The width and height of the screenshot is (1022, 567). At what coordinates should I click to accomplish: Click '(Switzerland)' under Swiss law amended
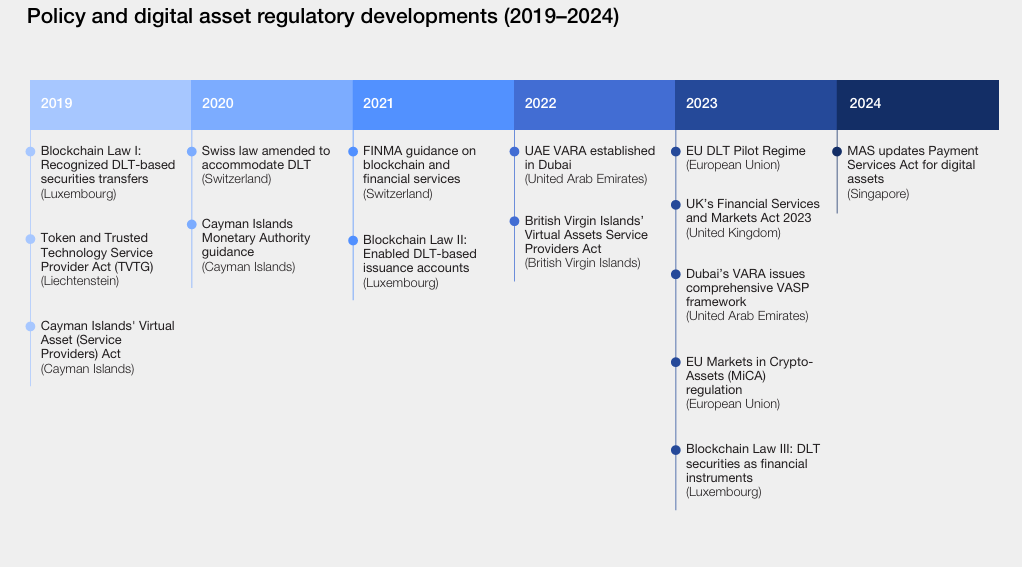point(237,179)
